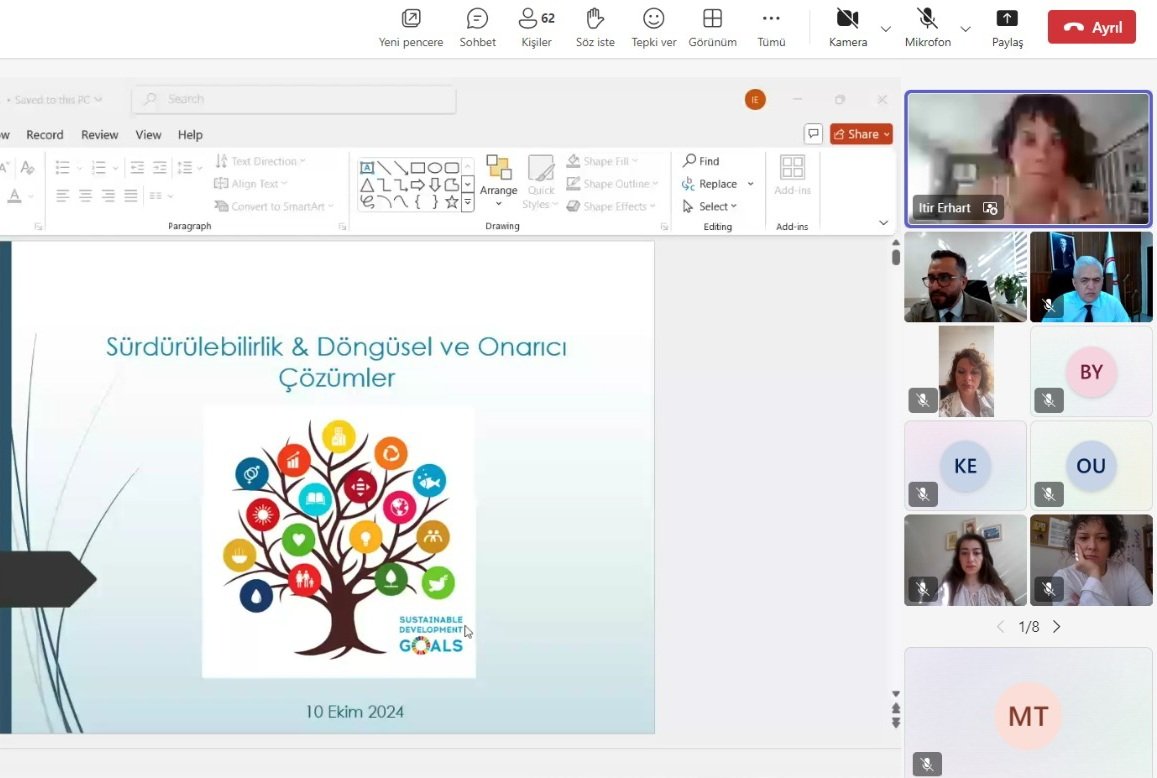This screenshot has width=1157, height=778.
Task: Open the Select dropdown
Action: [x=710, y=207]
